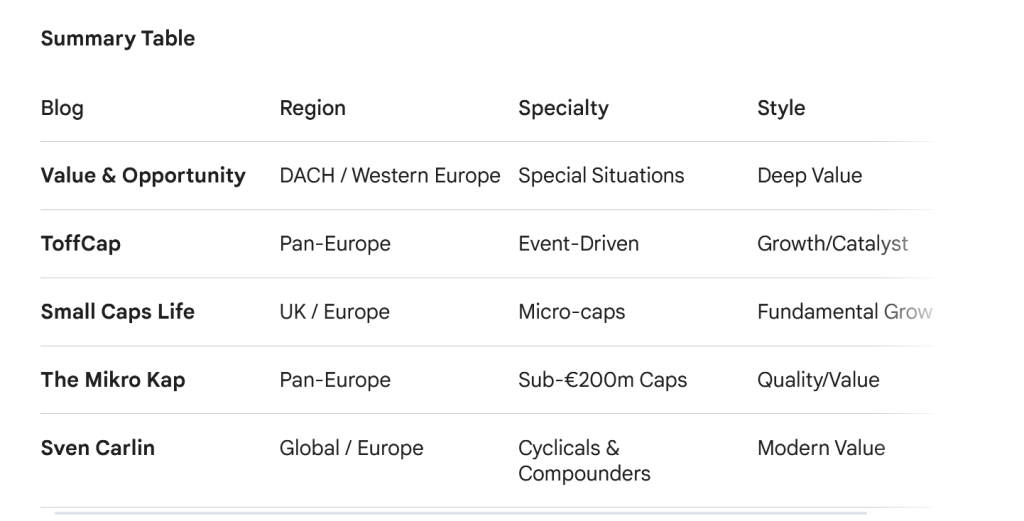
Task: Click the Special Situations specialty cell
Action: pos(601,176)
